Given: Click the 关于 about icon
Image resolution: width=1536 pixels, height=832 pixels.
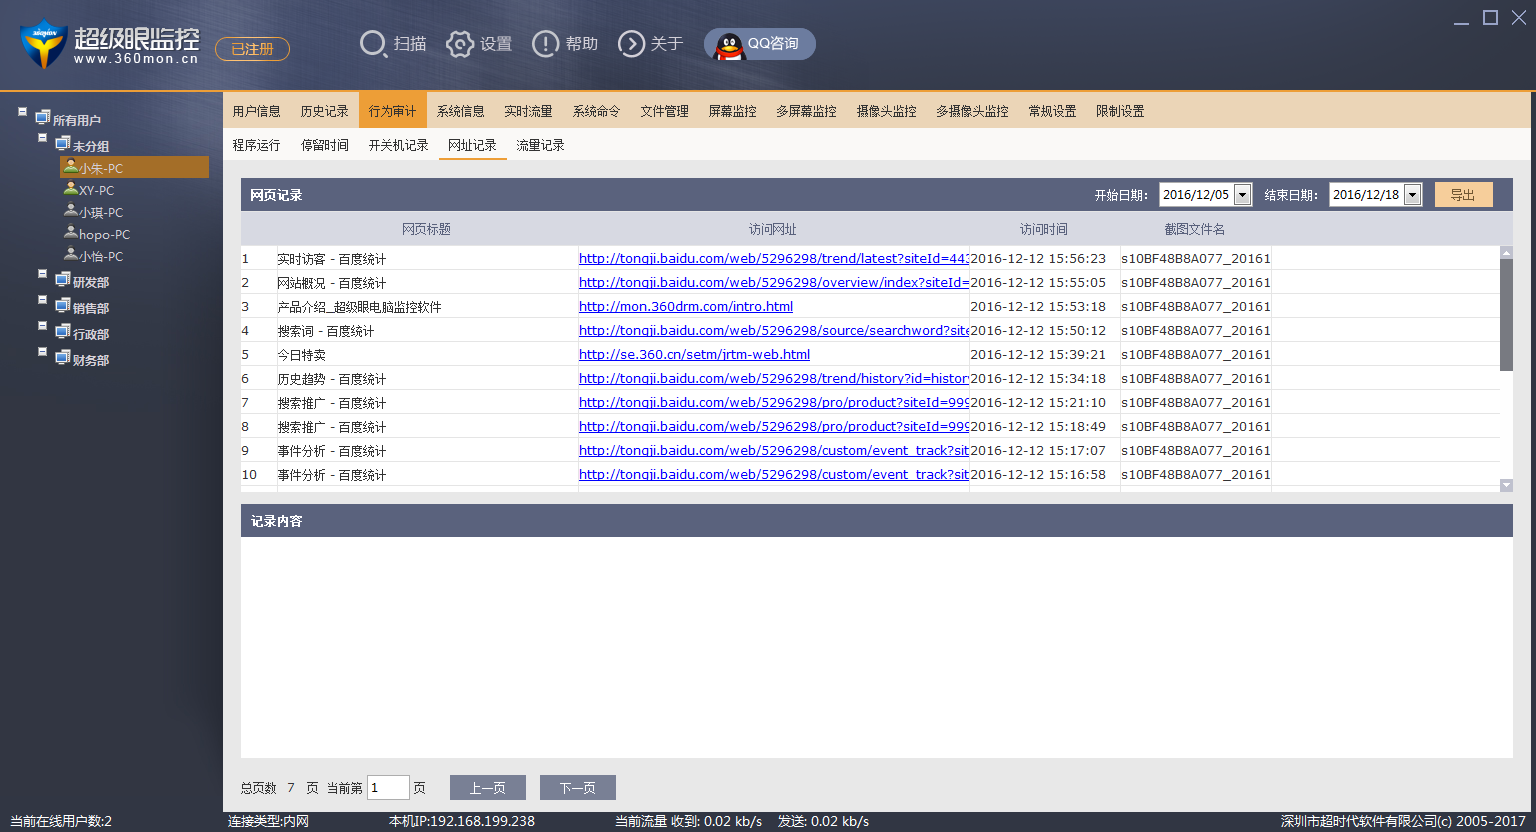Looking at the screenshot, I should pos(631,44).
